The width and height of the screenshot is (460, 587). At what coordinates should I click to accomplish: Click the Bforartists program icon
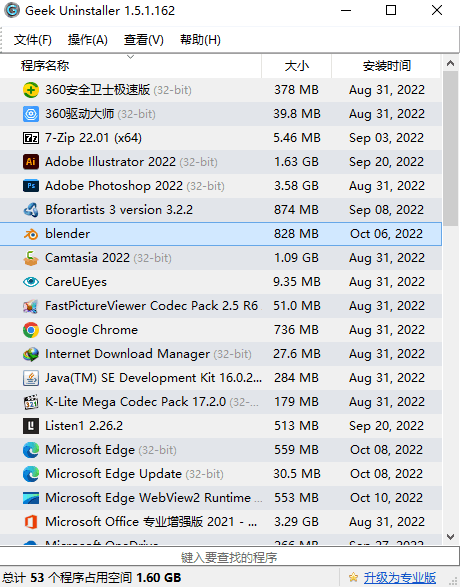31,210
